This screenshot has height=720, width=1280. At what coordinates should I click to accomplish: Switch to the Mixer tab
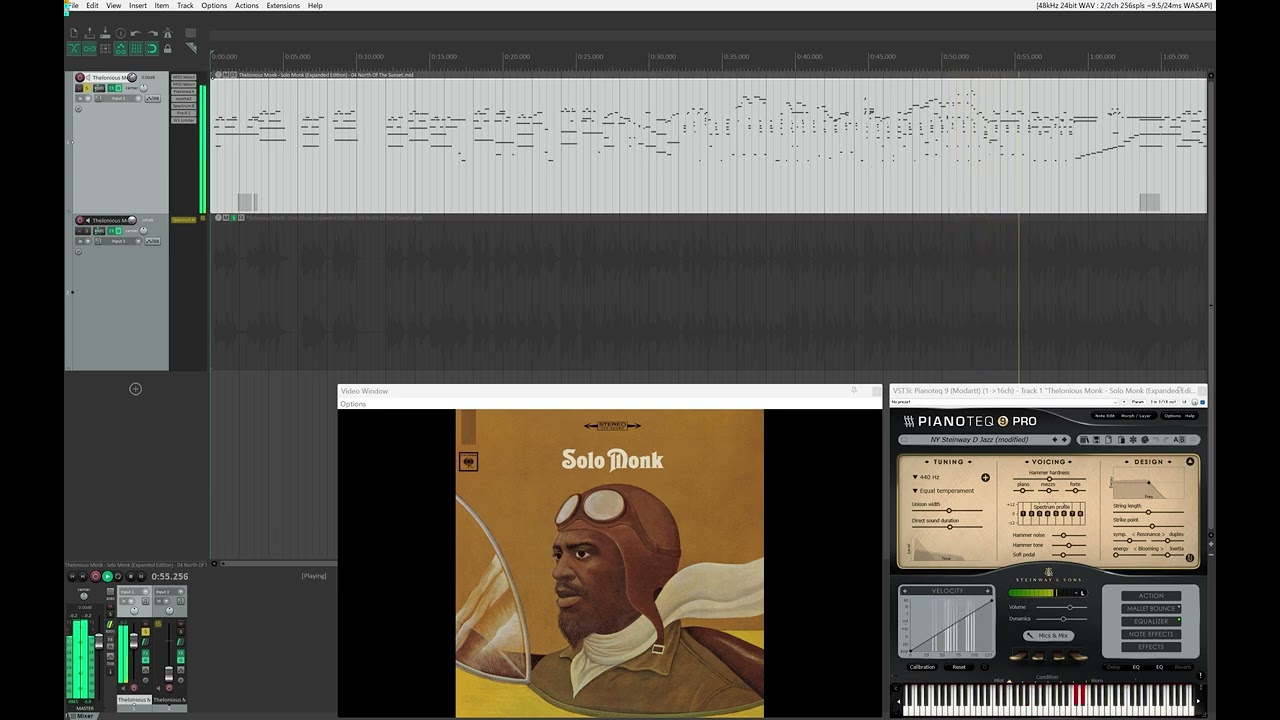85,715
